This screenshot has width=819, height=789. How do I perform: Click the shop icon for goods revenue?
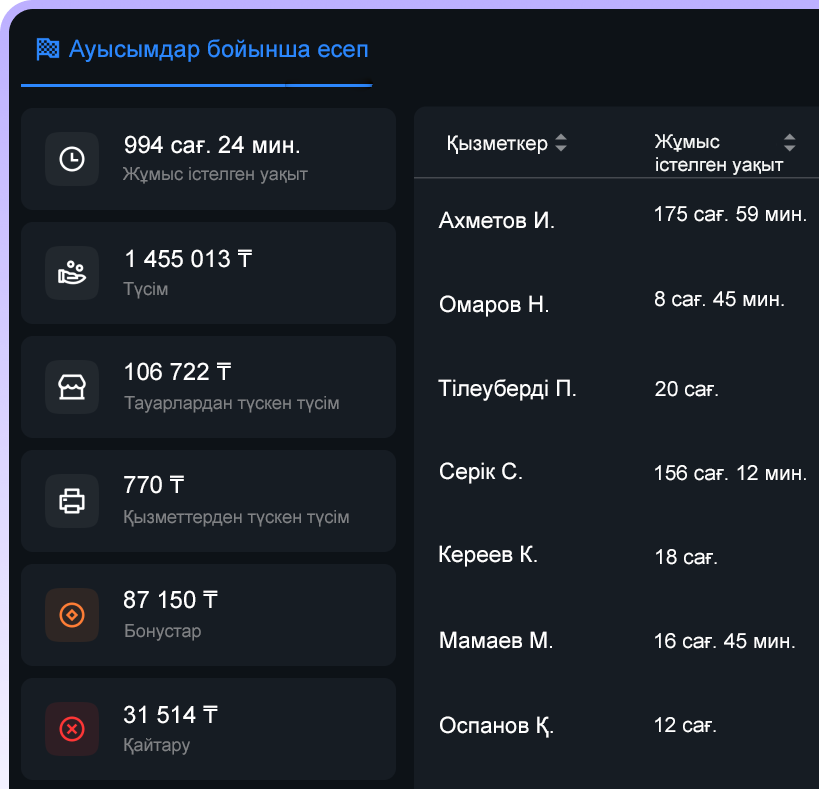72,387
